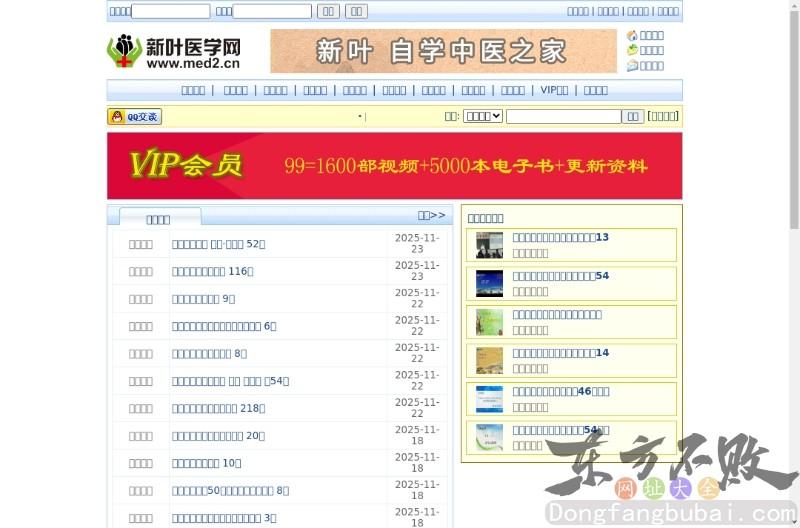
Task: Open the search category dropdown
Action: [483, 116]
